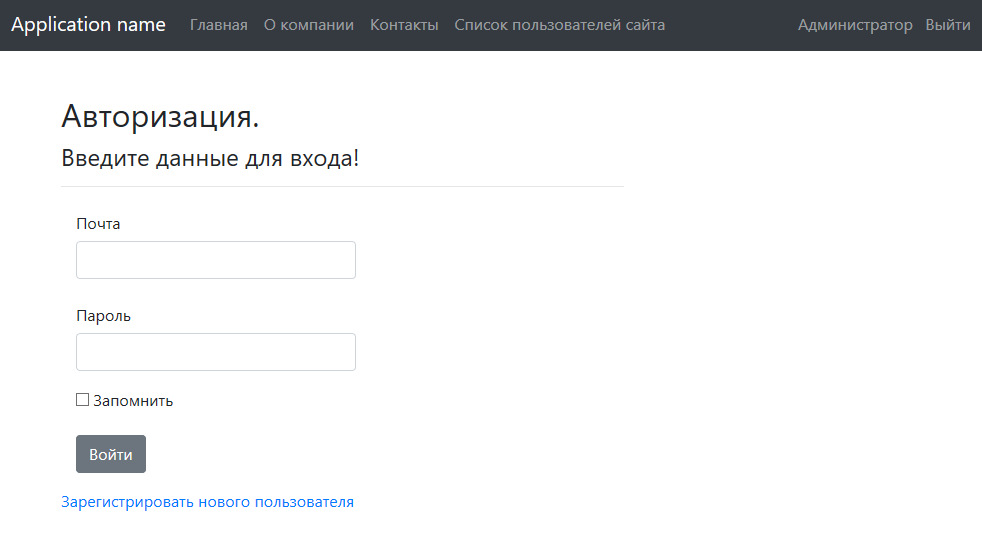This screenshot has height=535, width=982.
Task: Open the Контакты nav link
Action: click(404, 25)
